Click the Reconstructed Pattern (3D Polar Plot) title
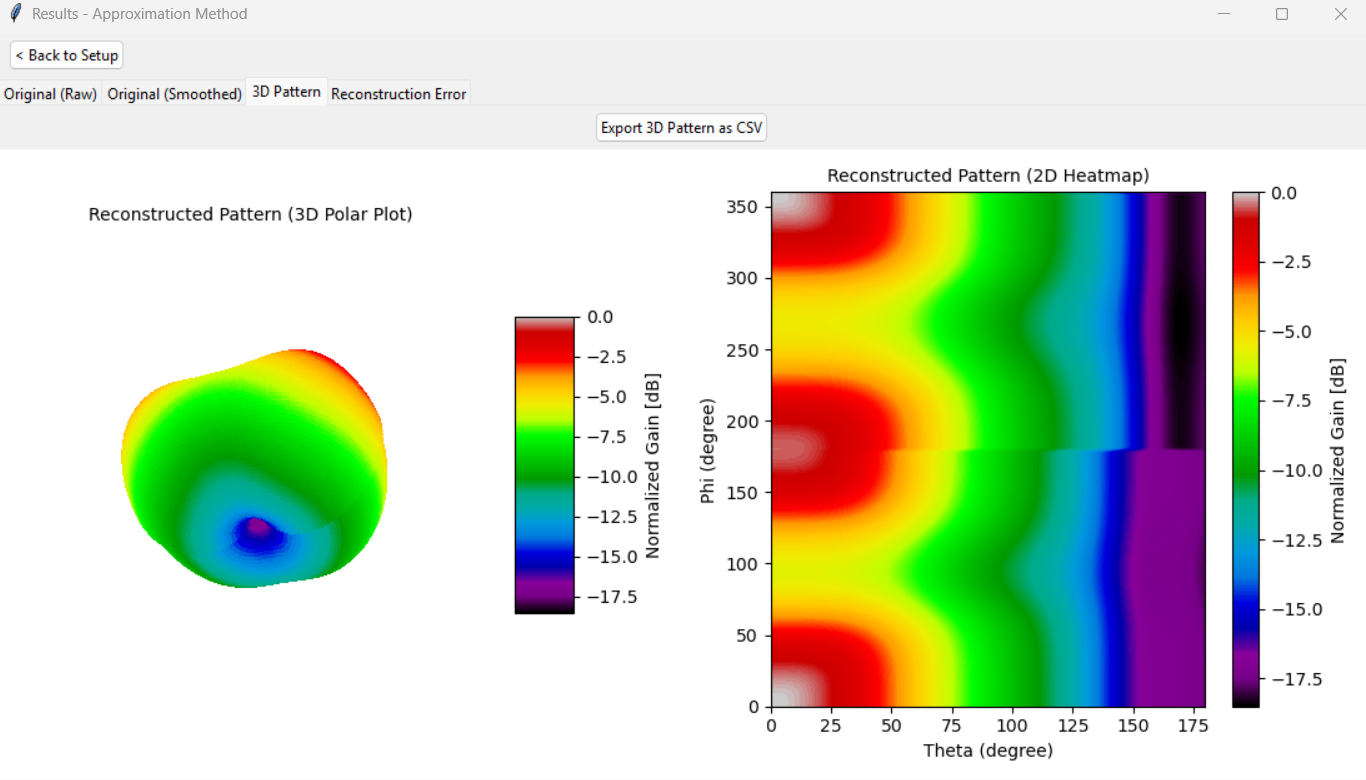Viewport: 1366px width, 780px height. pyautogui.click(x=250, y=214)
